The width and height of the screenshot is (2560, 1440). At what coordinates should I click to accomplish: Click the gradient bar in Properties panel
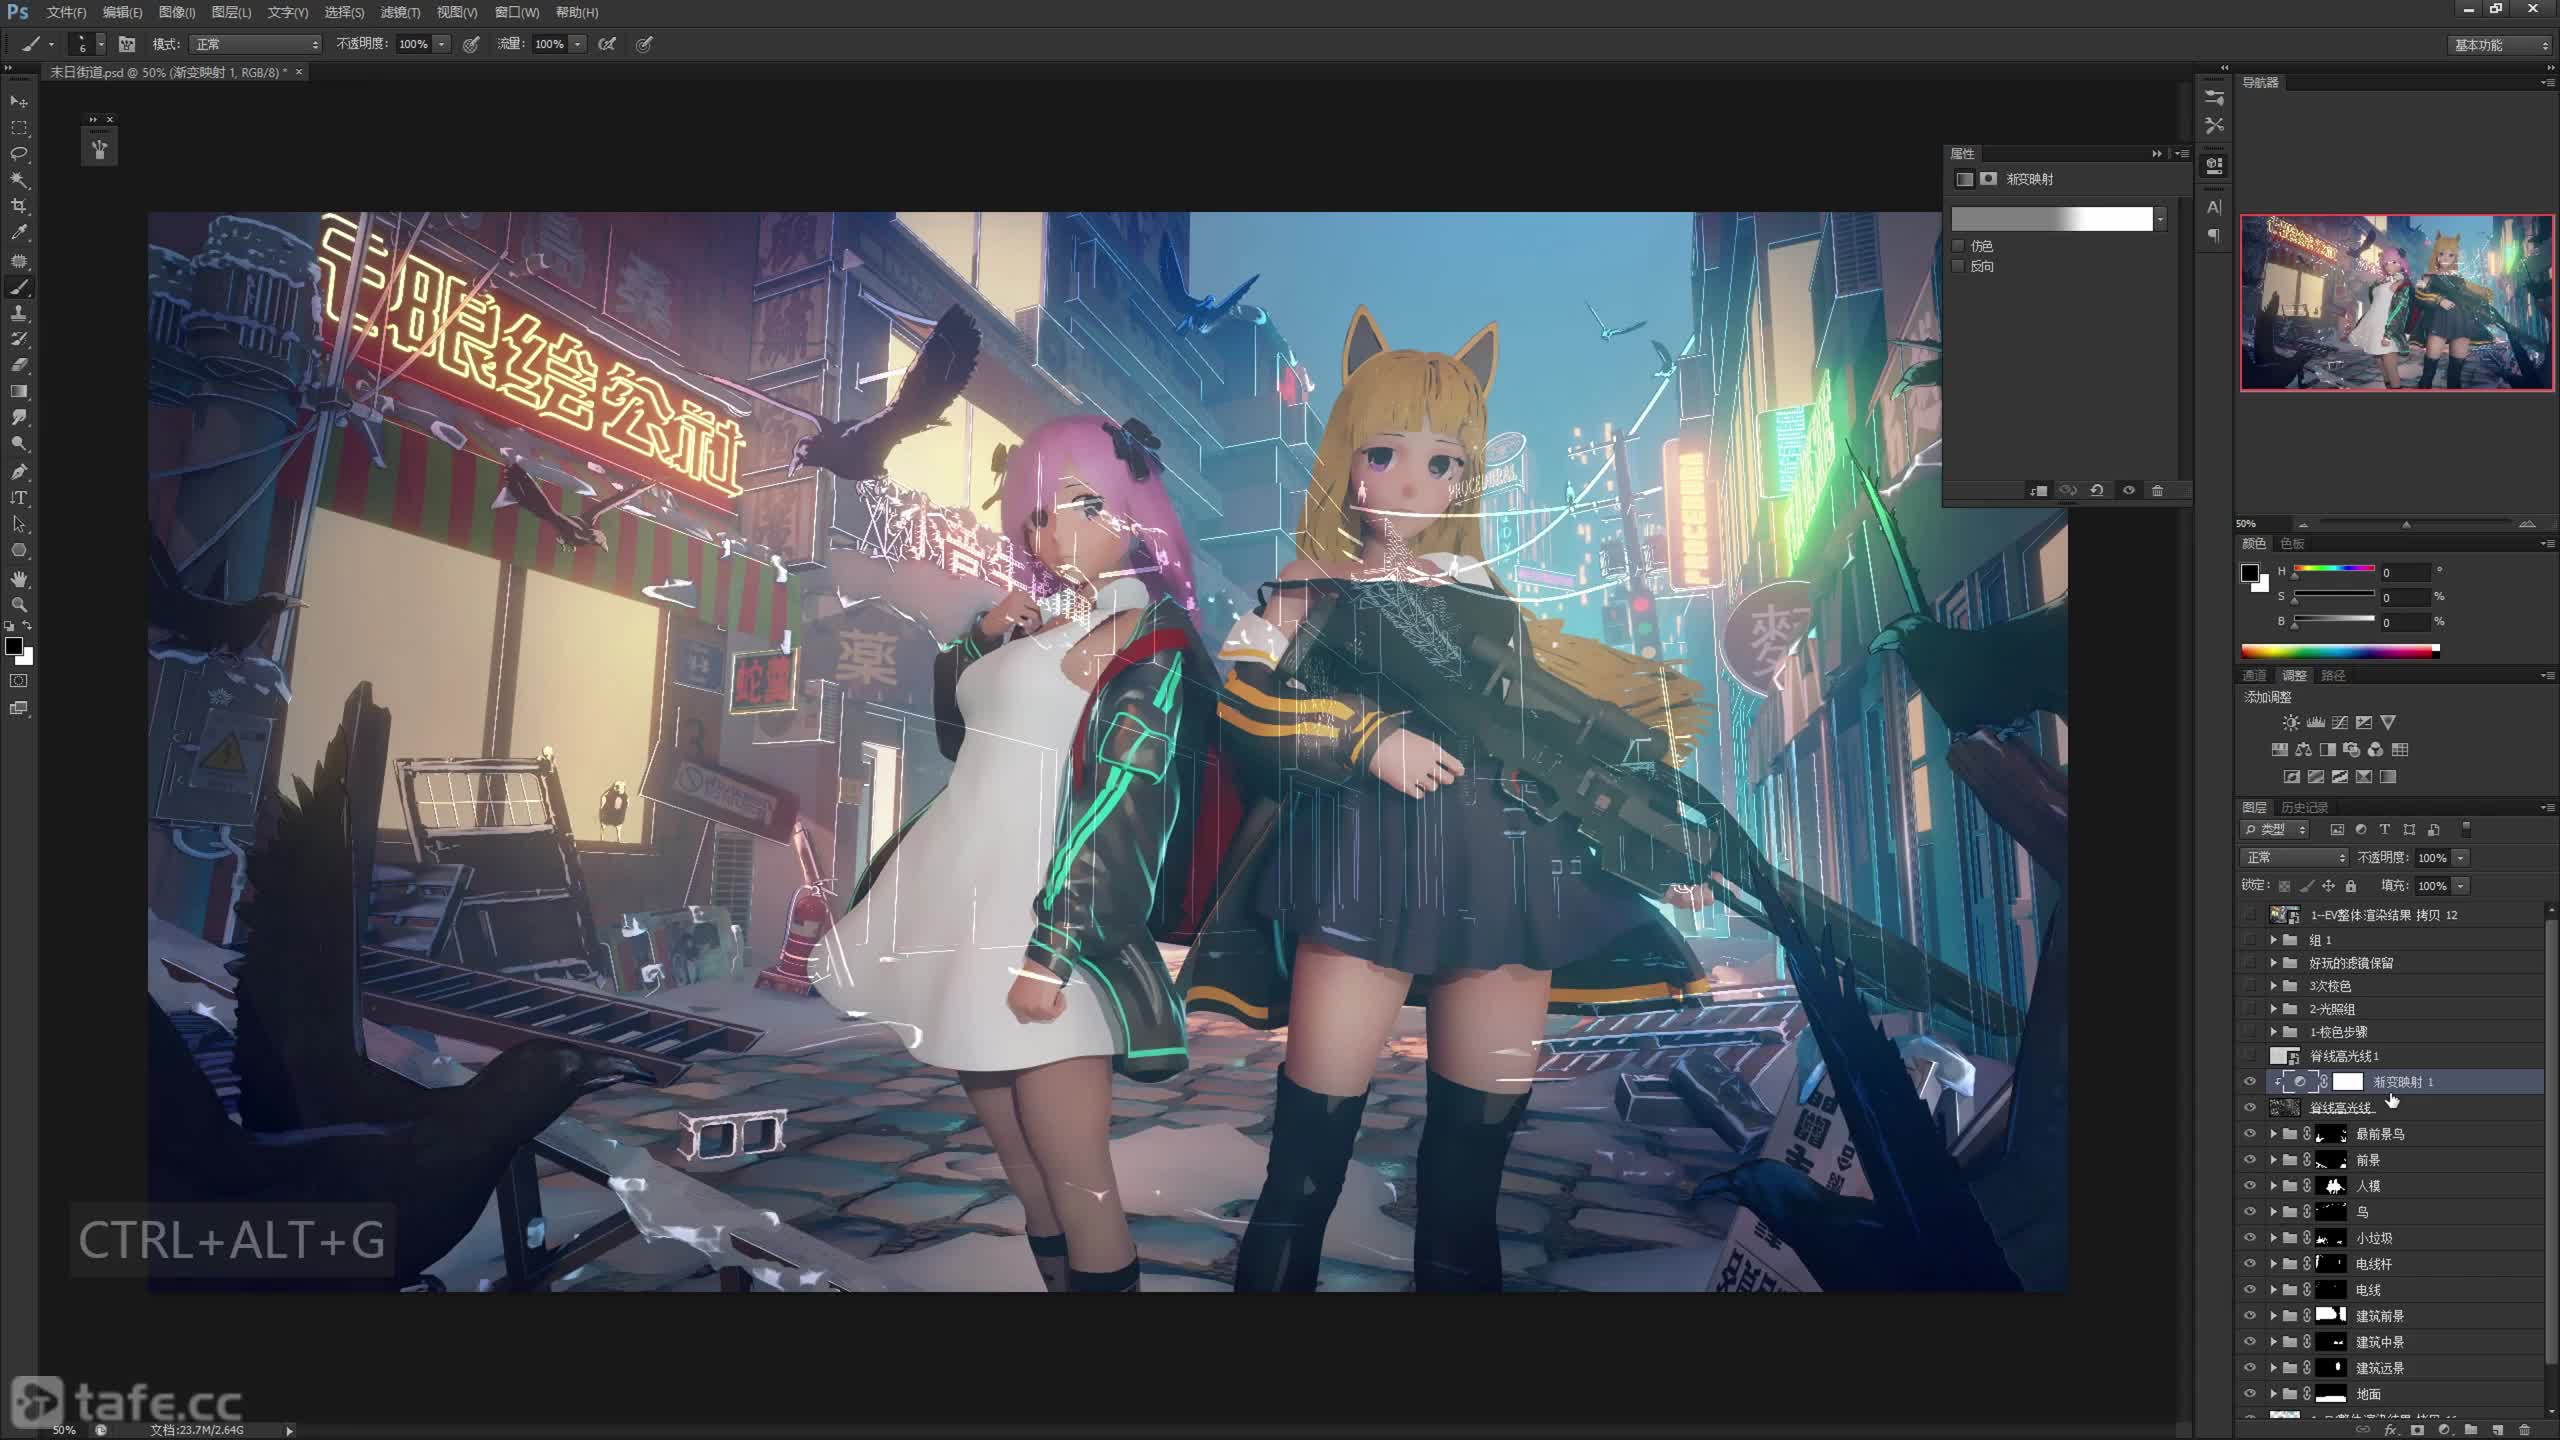coord(2052,219)
